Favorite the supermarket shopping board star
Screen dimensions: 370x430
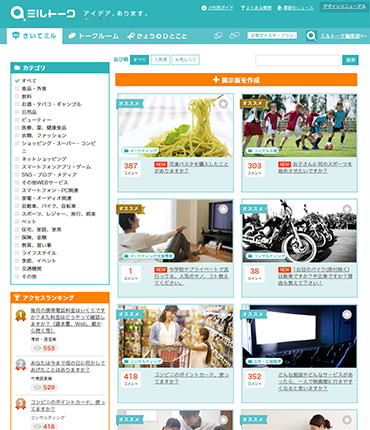click(223, 315)
